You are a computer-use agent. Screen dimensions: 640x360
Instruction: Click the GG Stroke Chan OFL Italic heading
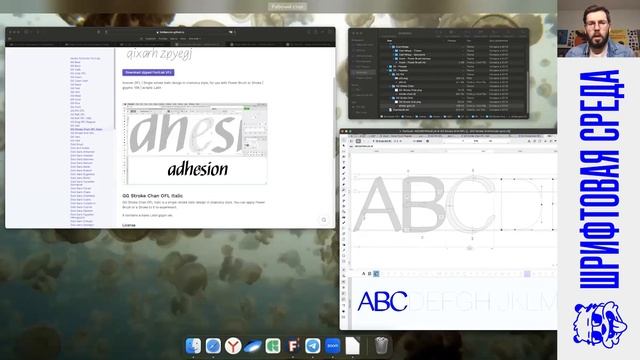(153, 196)
